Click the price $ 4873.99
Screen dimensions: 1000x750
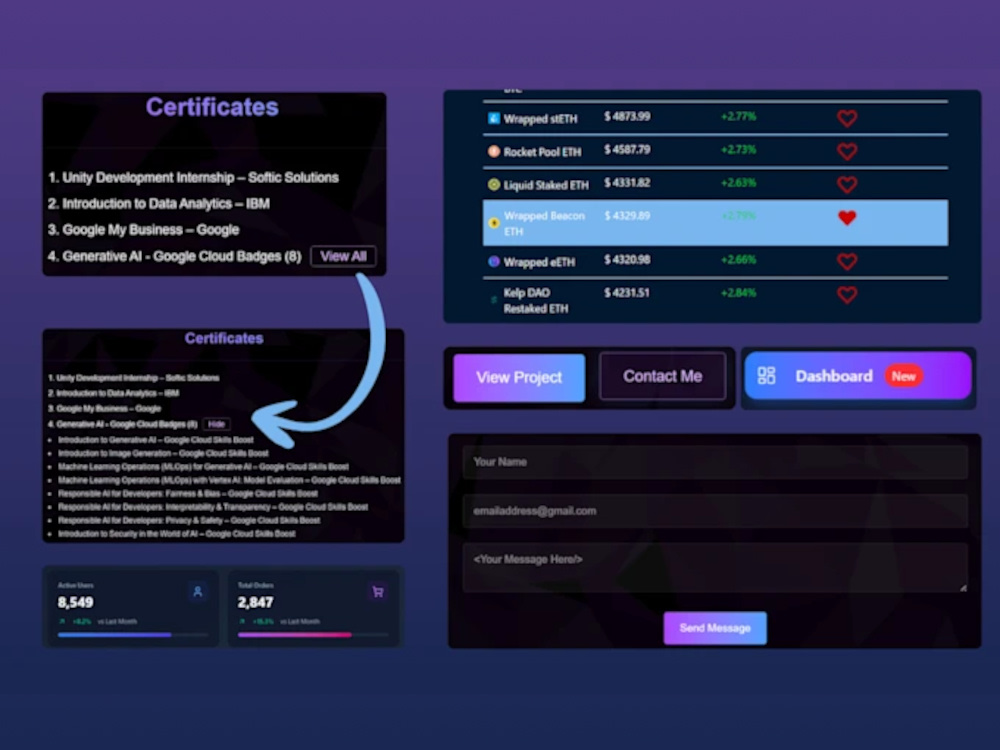pyautogui.click(x=627, y=116)
